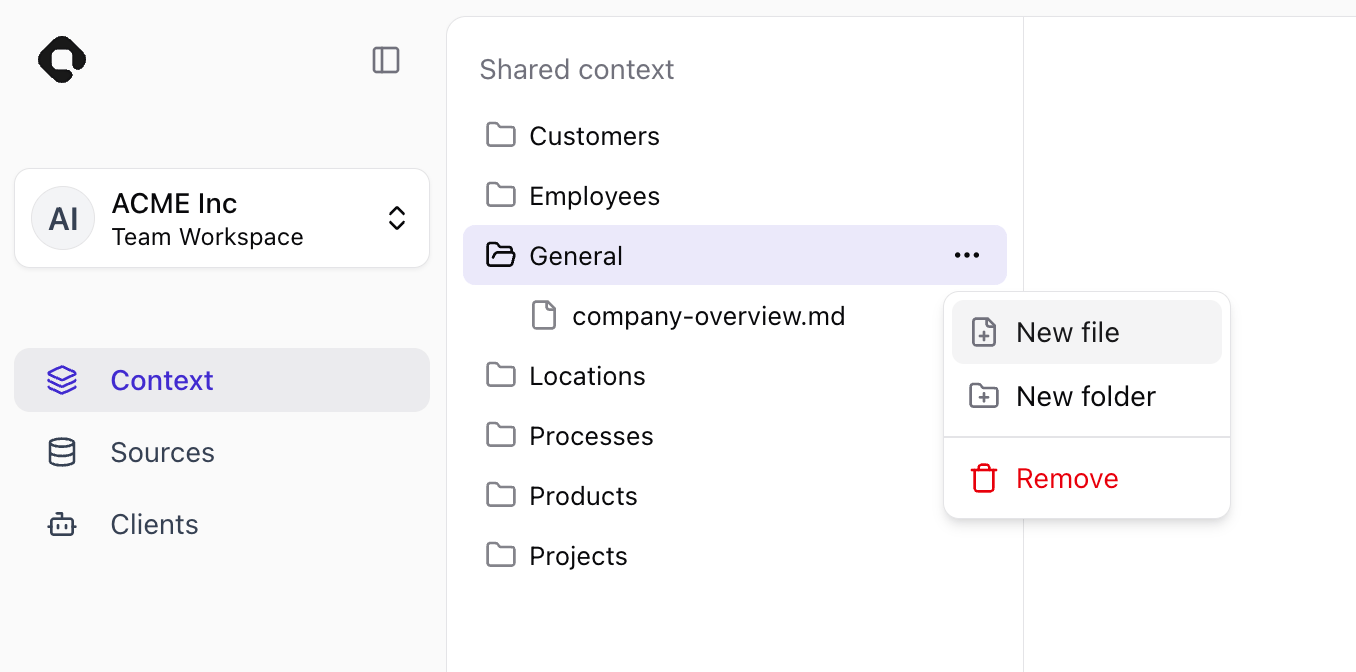Click the Projects folder icon
Screen dimensions: 1356x672
[501, 555]
